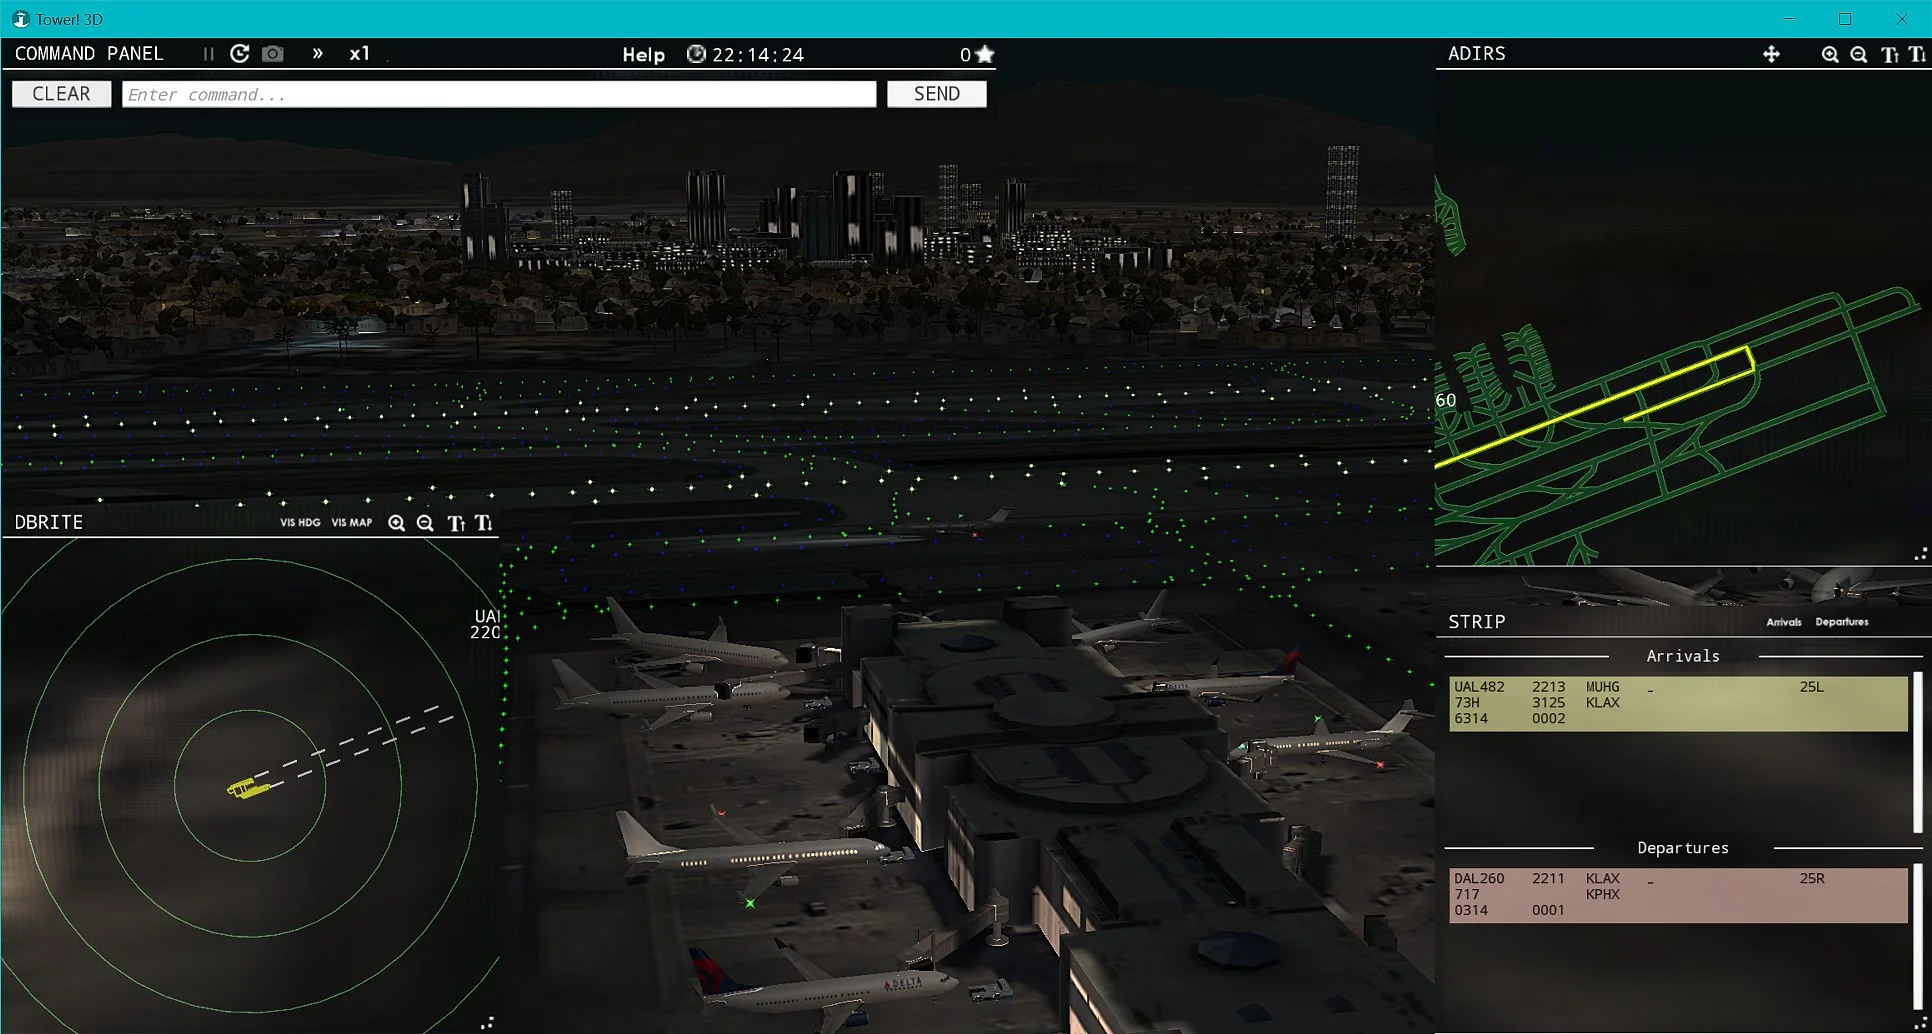Click the STRIP panel title
1932x1034 pixels.
coord(1477,622)
